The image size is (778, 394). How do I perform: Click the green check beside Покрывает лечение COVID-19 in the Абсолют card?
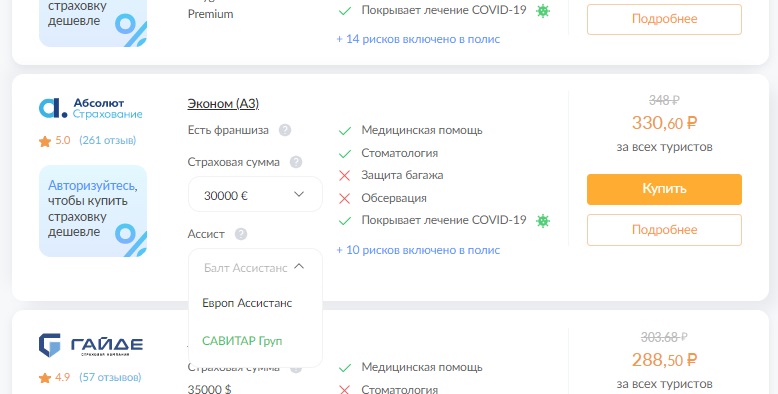click(x=345, y=221)
